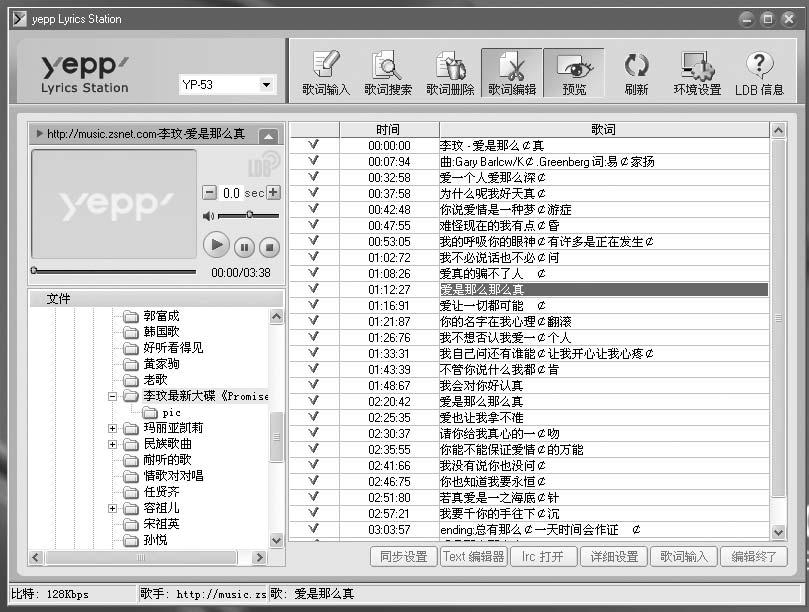
Task: Toggle checkmark for row 00:00:00
Action: click(x=313, y=145)
